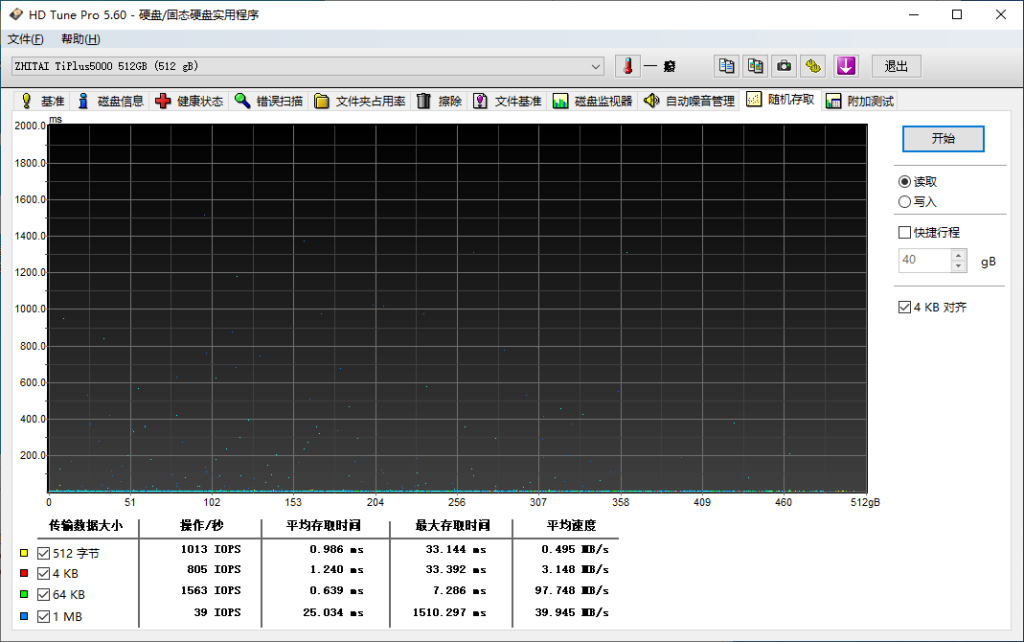Enable the 快捷行程 checkbox
Viewport: 1024px width, 642px height.
coord(904,233)
